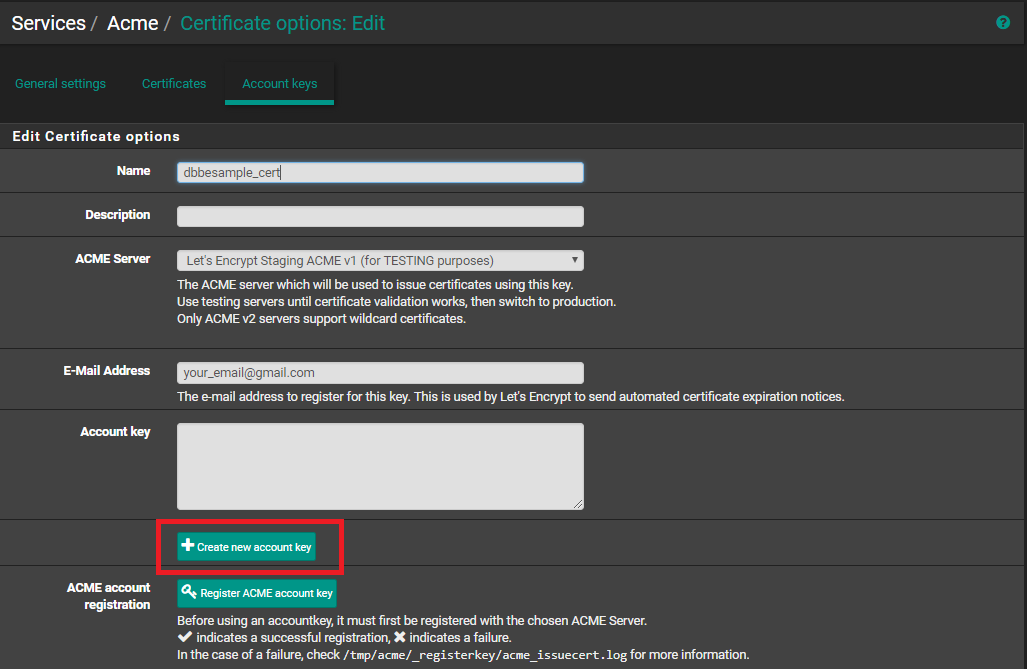Click the key icon on Register button
This screenshot has height=669, width=1027.
click(x=189, y=593)
